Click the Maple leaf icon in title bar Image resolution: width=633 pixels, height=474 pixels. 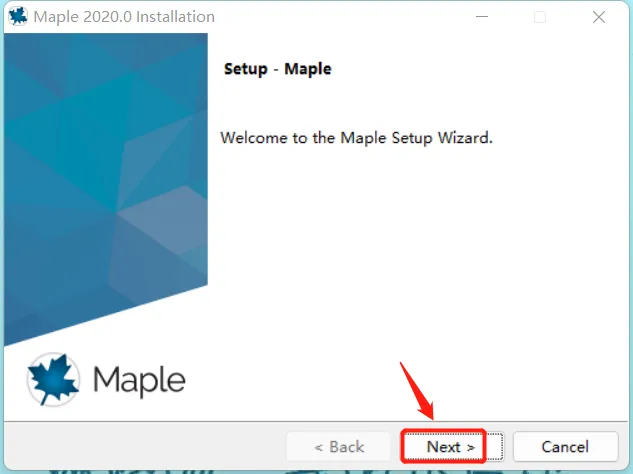point(18,17)
